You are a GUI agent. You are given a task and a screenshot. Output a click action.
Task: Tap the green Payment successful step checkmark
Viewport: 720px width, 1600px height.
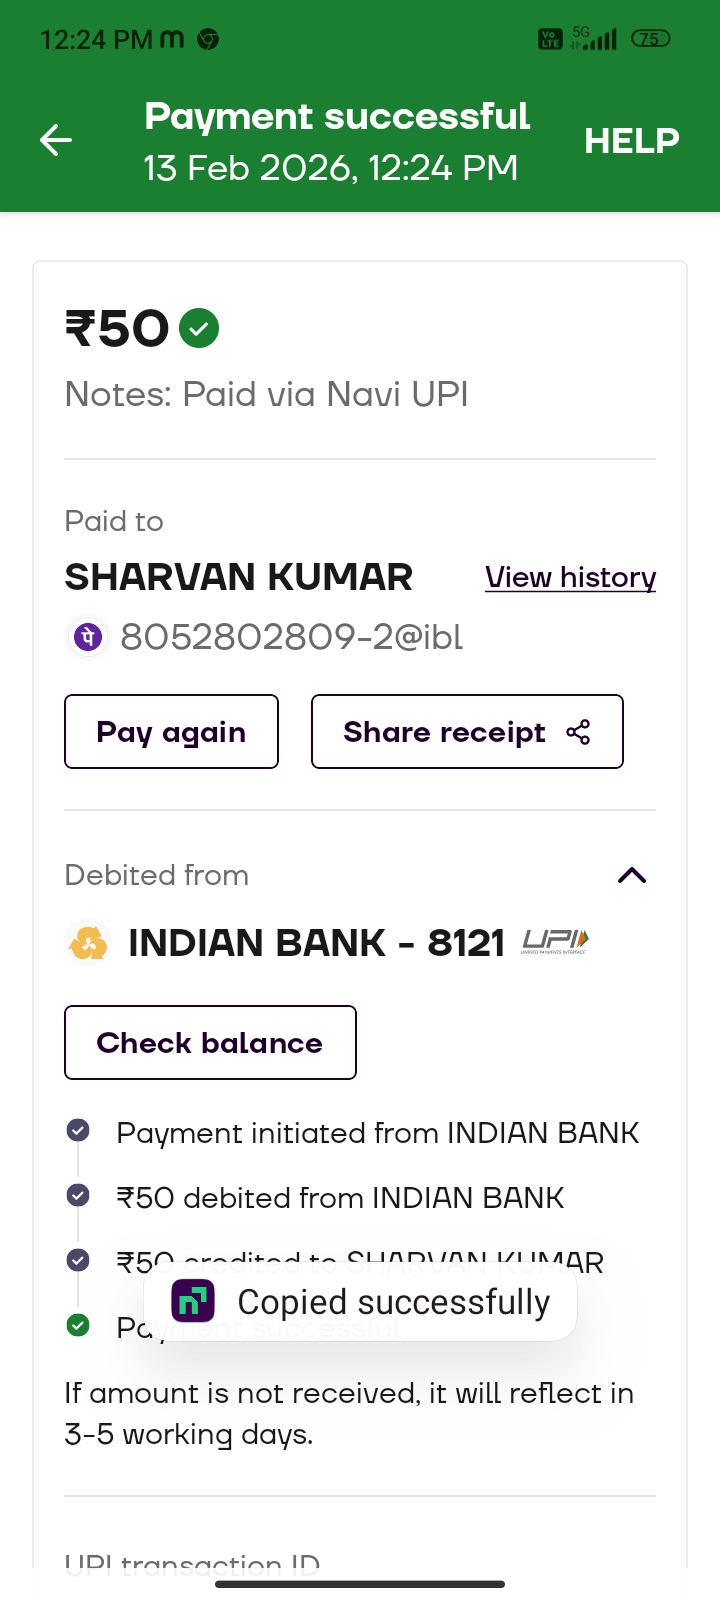pyautogui.click(x=78, y=1326)
